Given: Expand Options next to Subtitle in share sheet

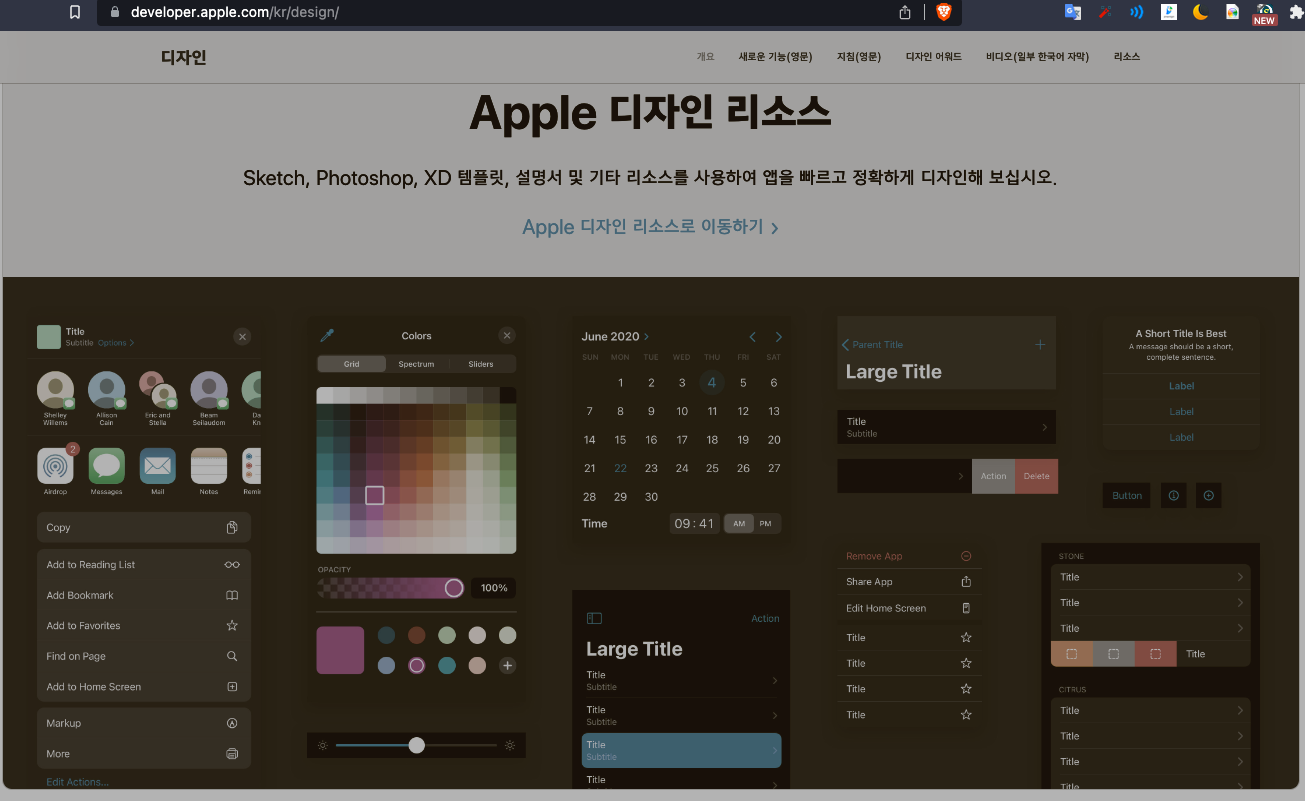Looking at the screenshot, I should point(116,343).
